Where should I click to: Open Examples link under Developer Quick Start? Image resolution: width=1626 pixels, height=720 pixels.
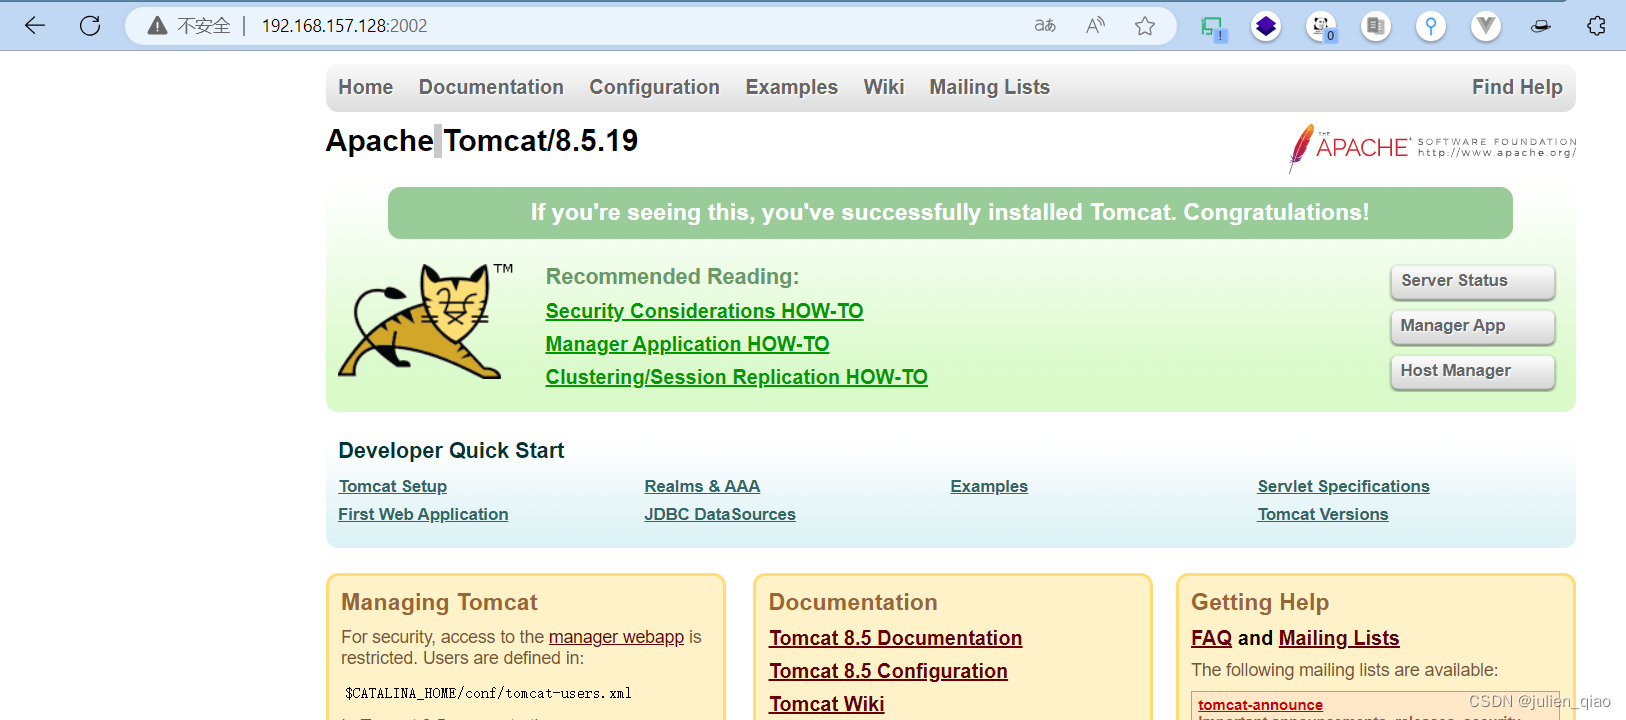989,486
